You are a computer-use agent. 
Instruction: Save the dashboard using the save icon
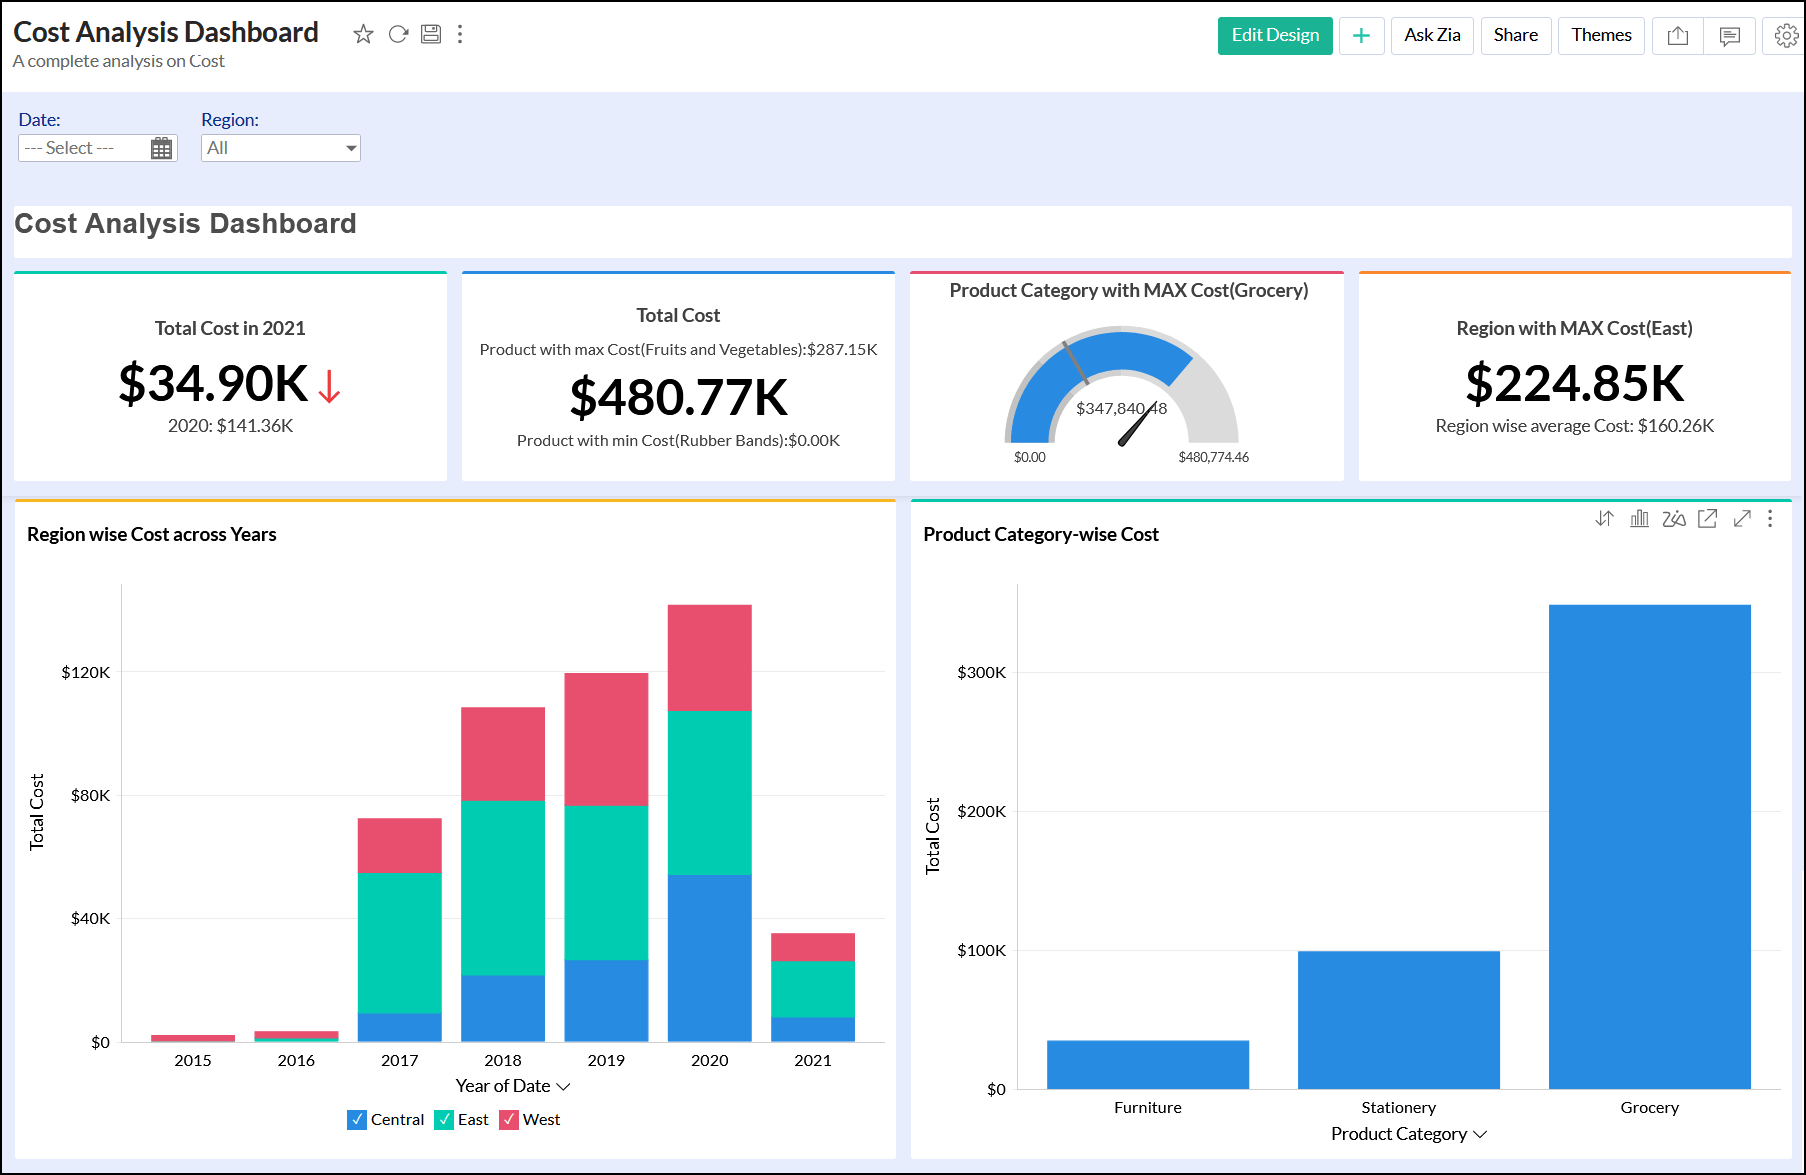coord(430,33)
